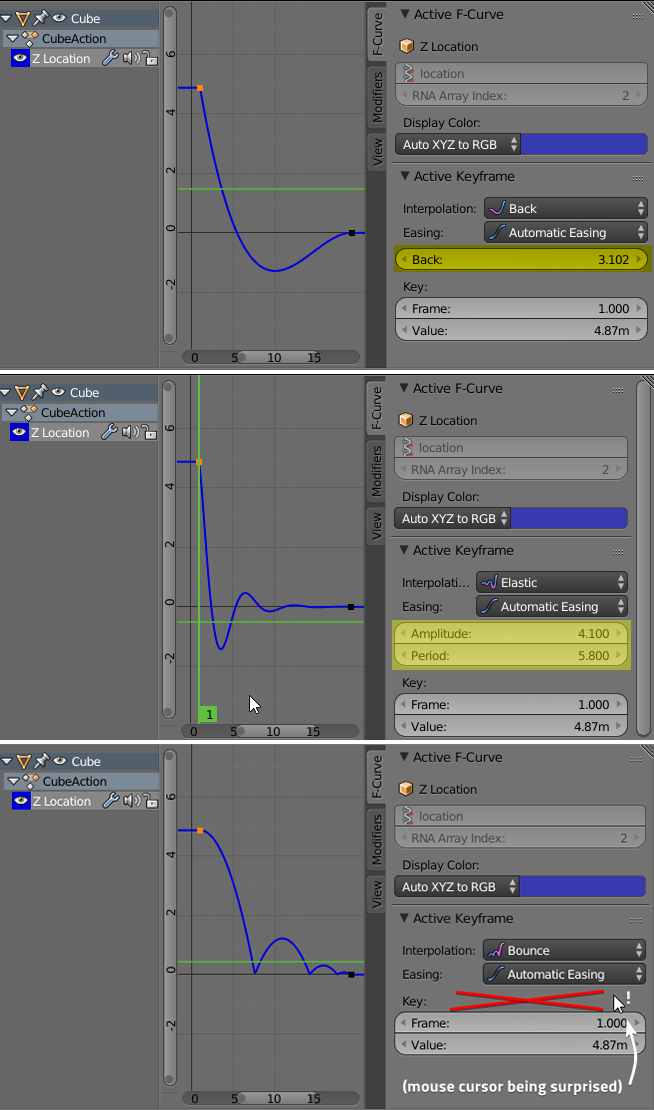Open the Easing dropdown in the Back screenshot
The height and width of the screenshot is (1110, 654).
[x=566, y=232]
